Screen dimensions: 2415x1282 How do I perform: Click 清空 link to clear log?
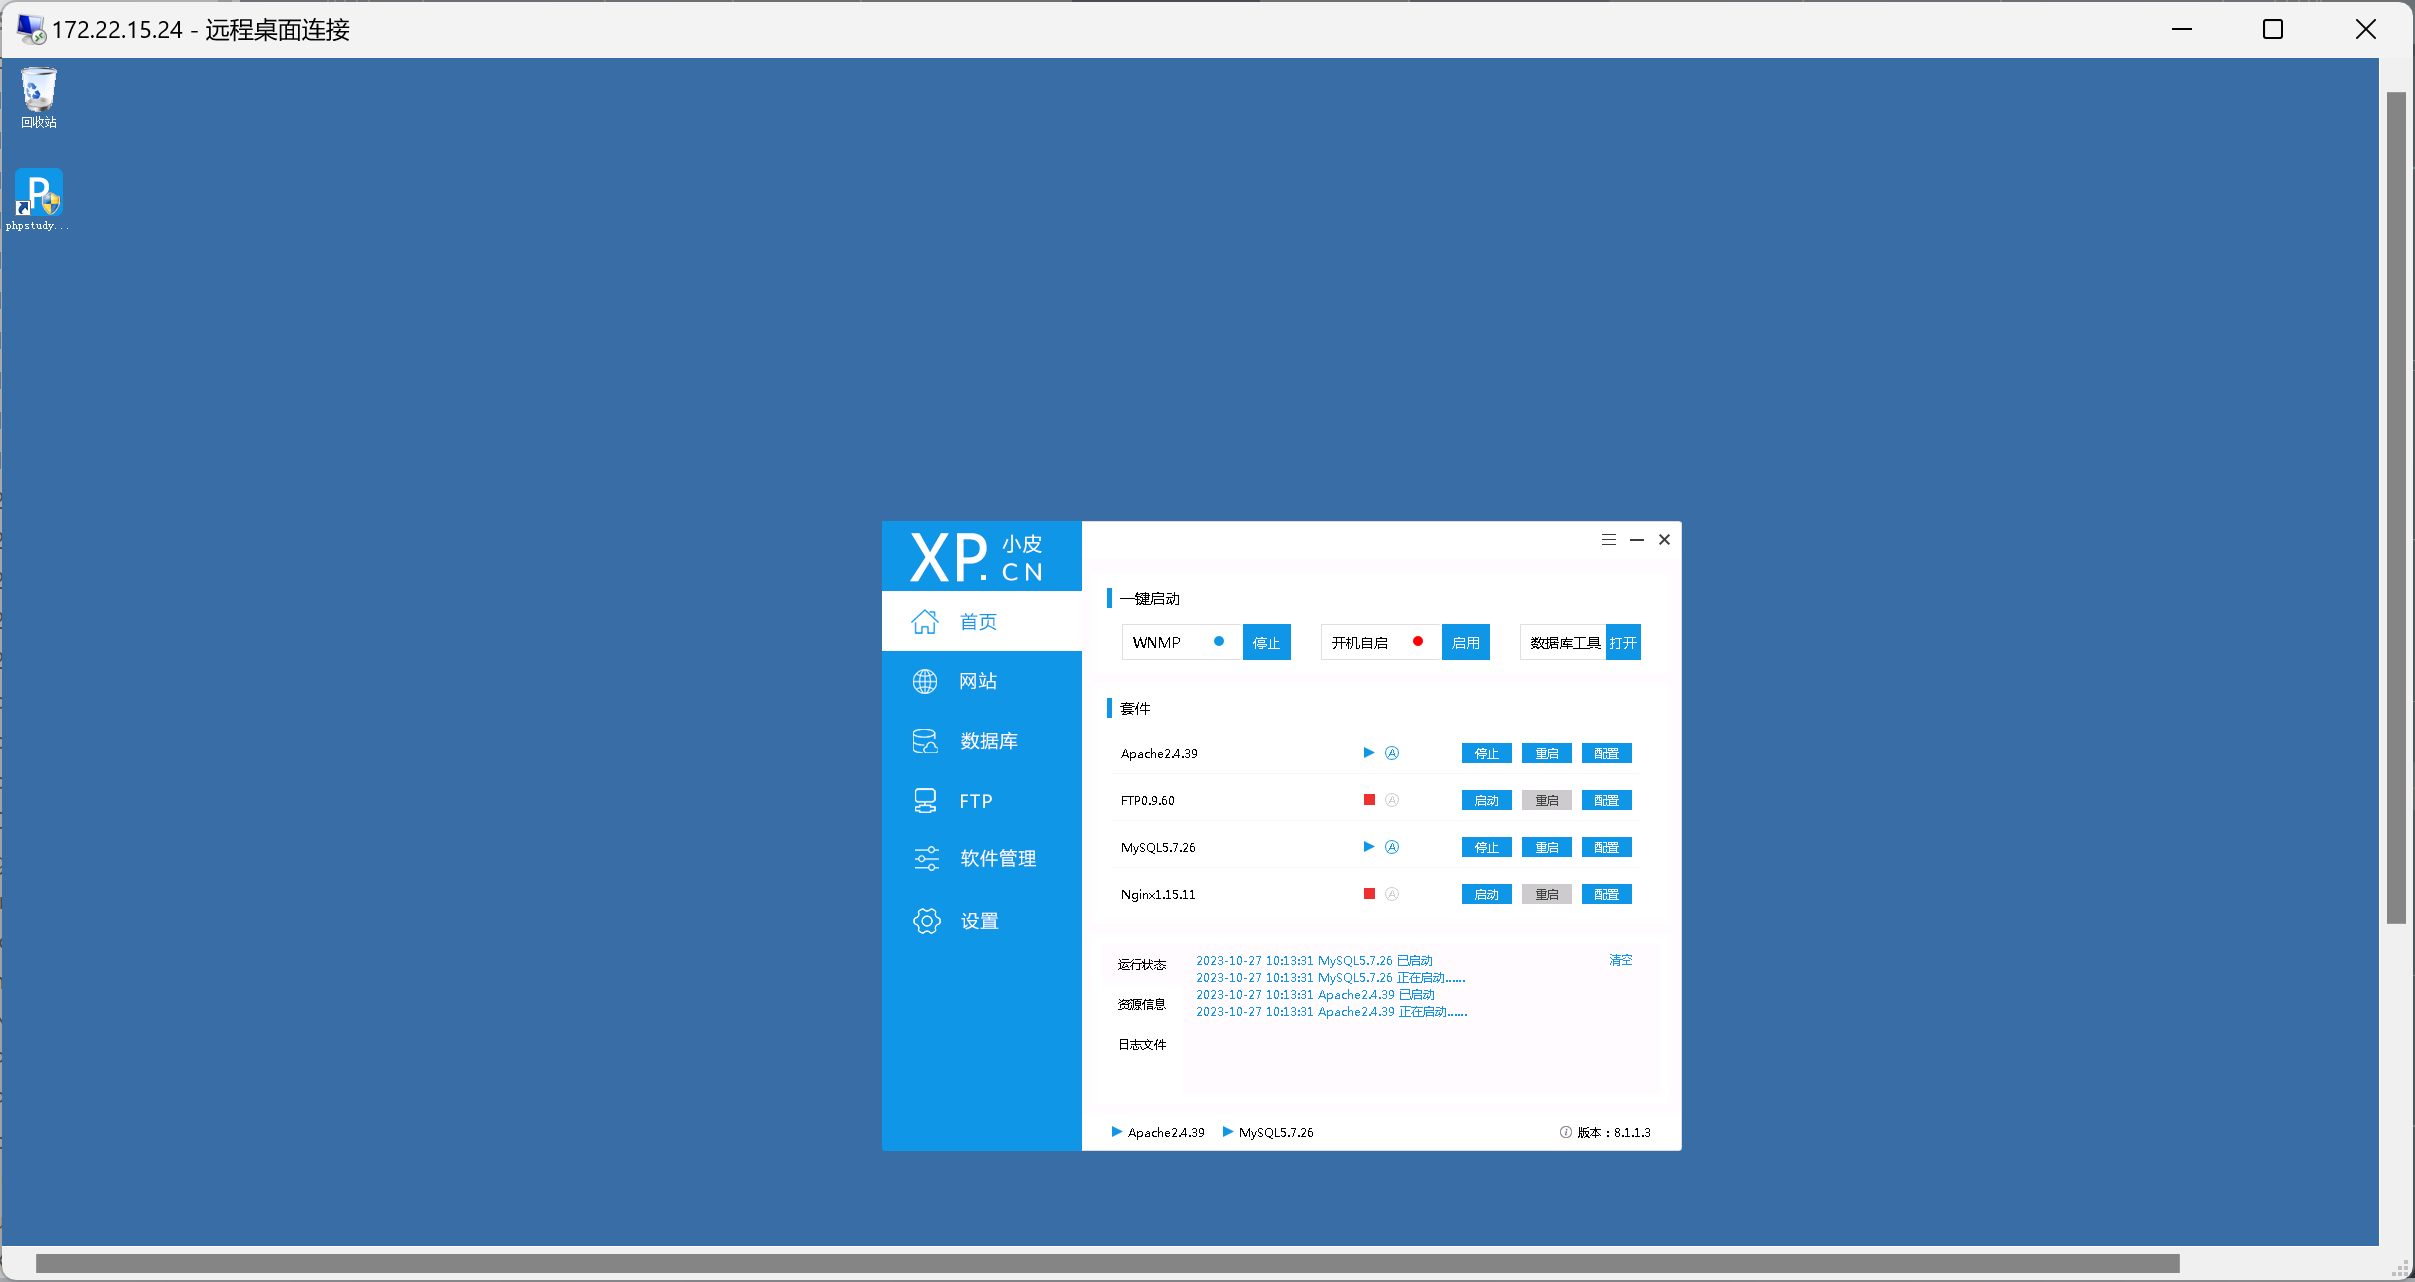click(1620, 960)
